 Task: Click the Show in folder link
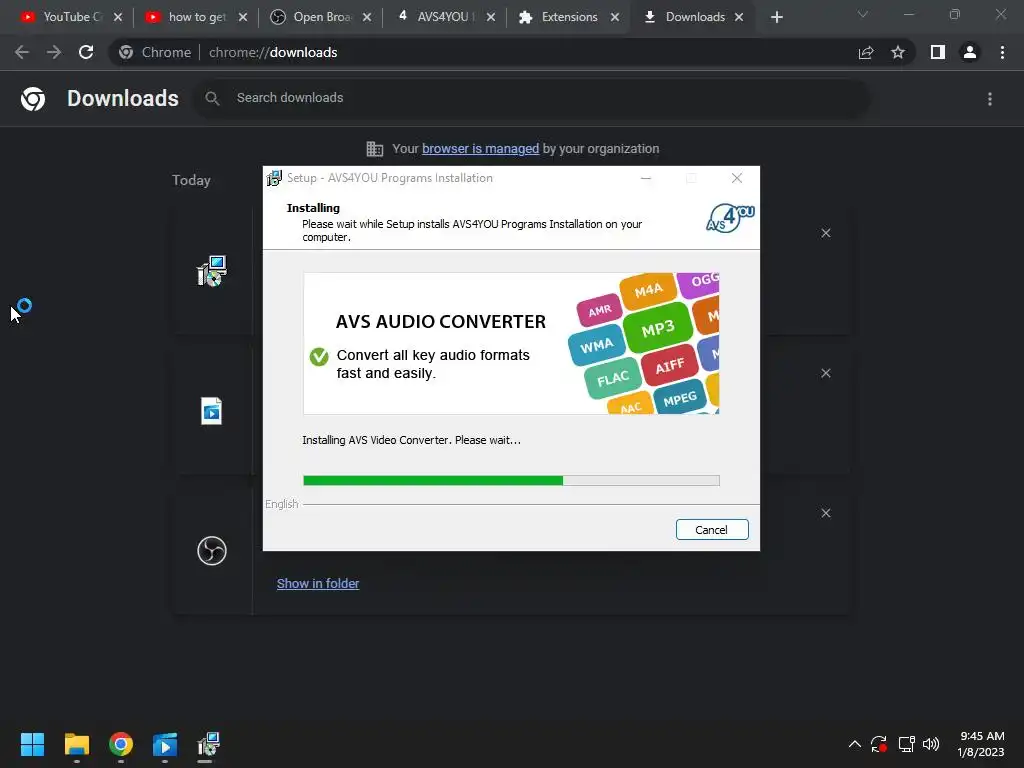pyautogui.click(x=318, y=584)
